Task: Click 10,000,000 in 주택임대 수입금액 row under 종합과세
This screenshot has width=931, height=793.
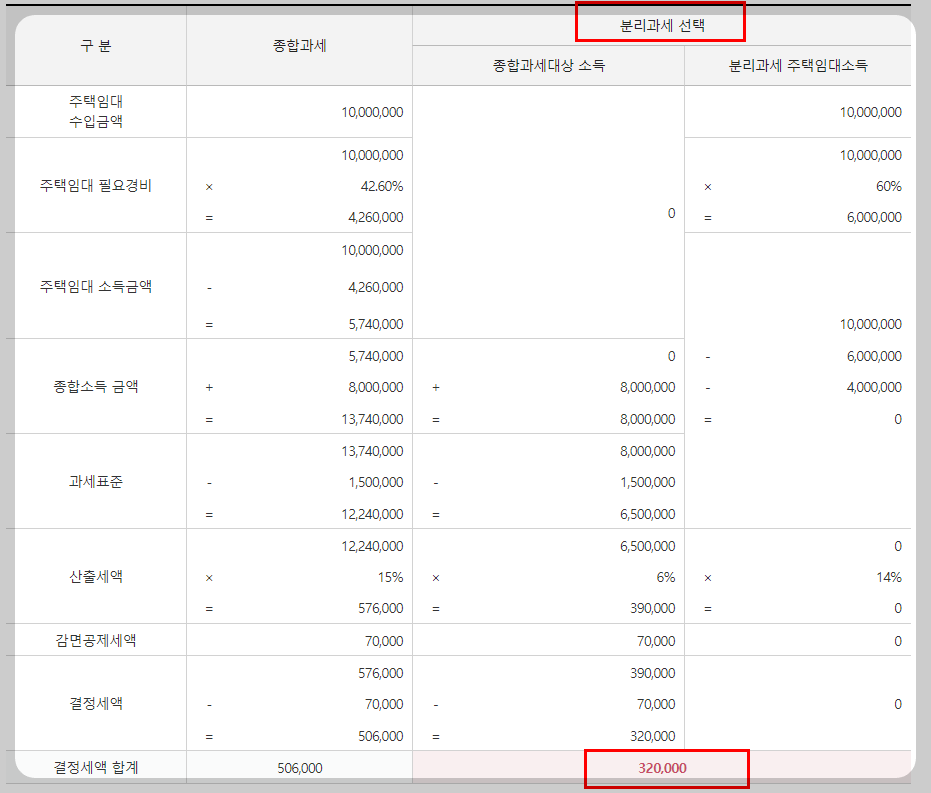Action: click(372, 112)
